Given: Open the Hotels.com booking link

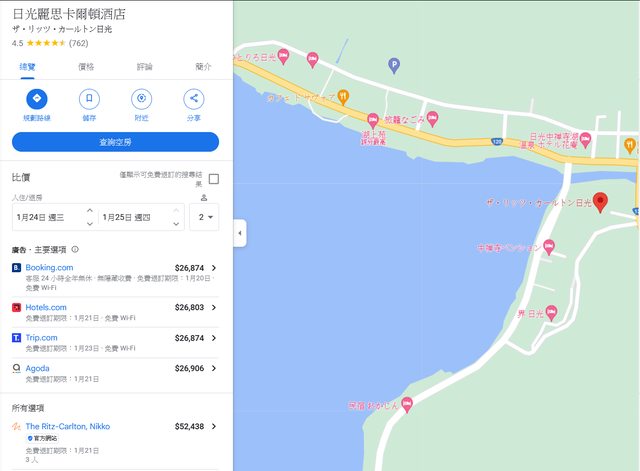Looking at the screenshot, I should (46, 307).
